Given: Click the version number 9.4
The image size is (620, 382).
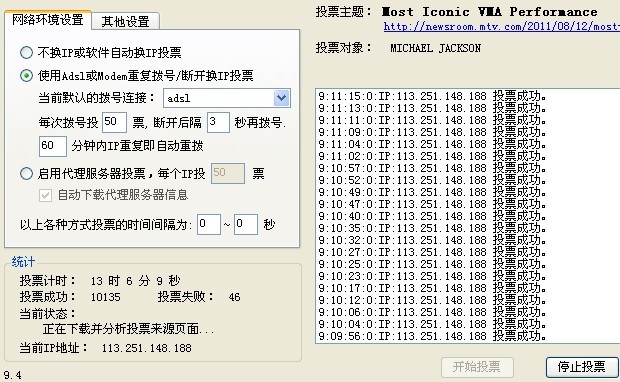Looking at the screenshot, I should pyautogui.click(x=12, y=375).
